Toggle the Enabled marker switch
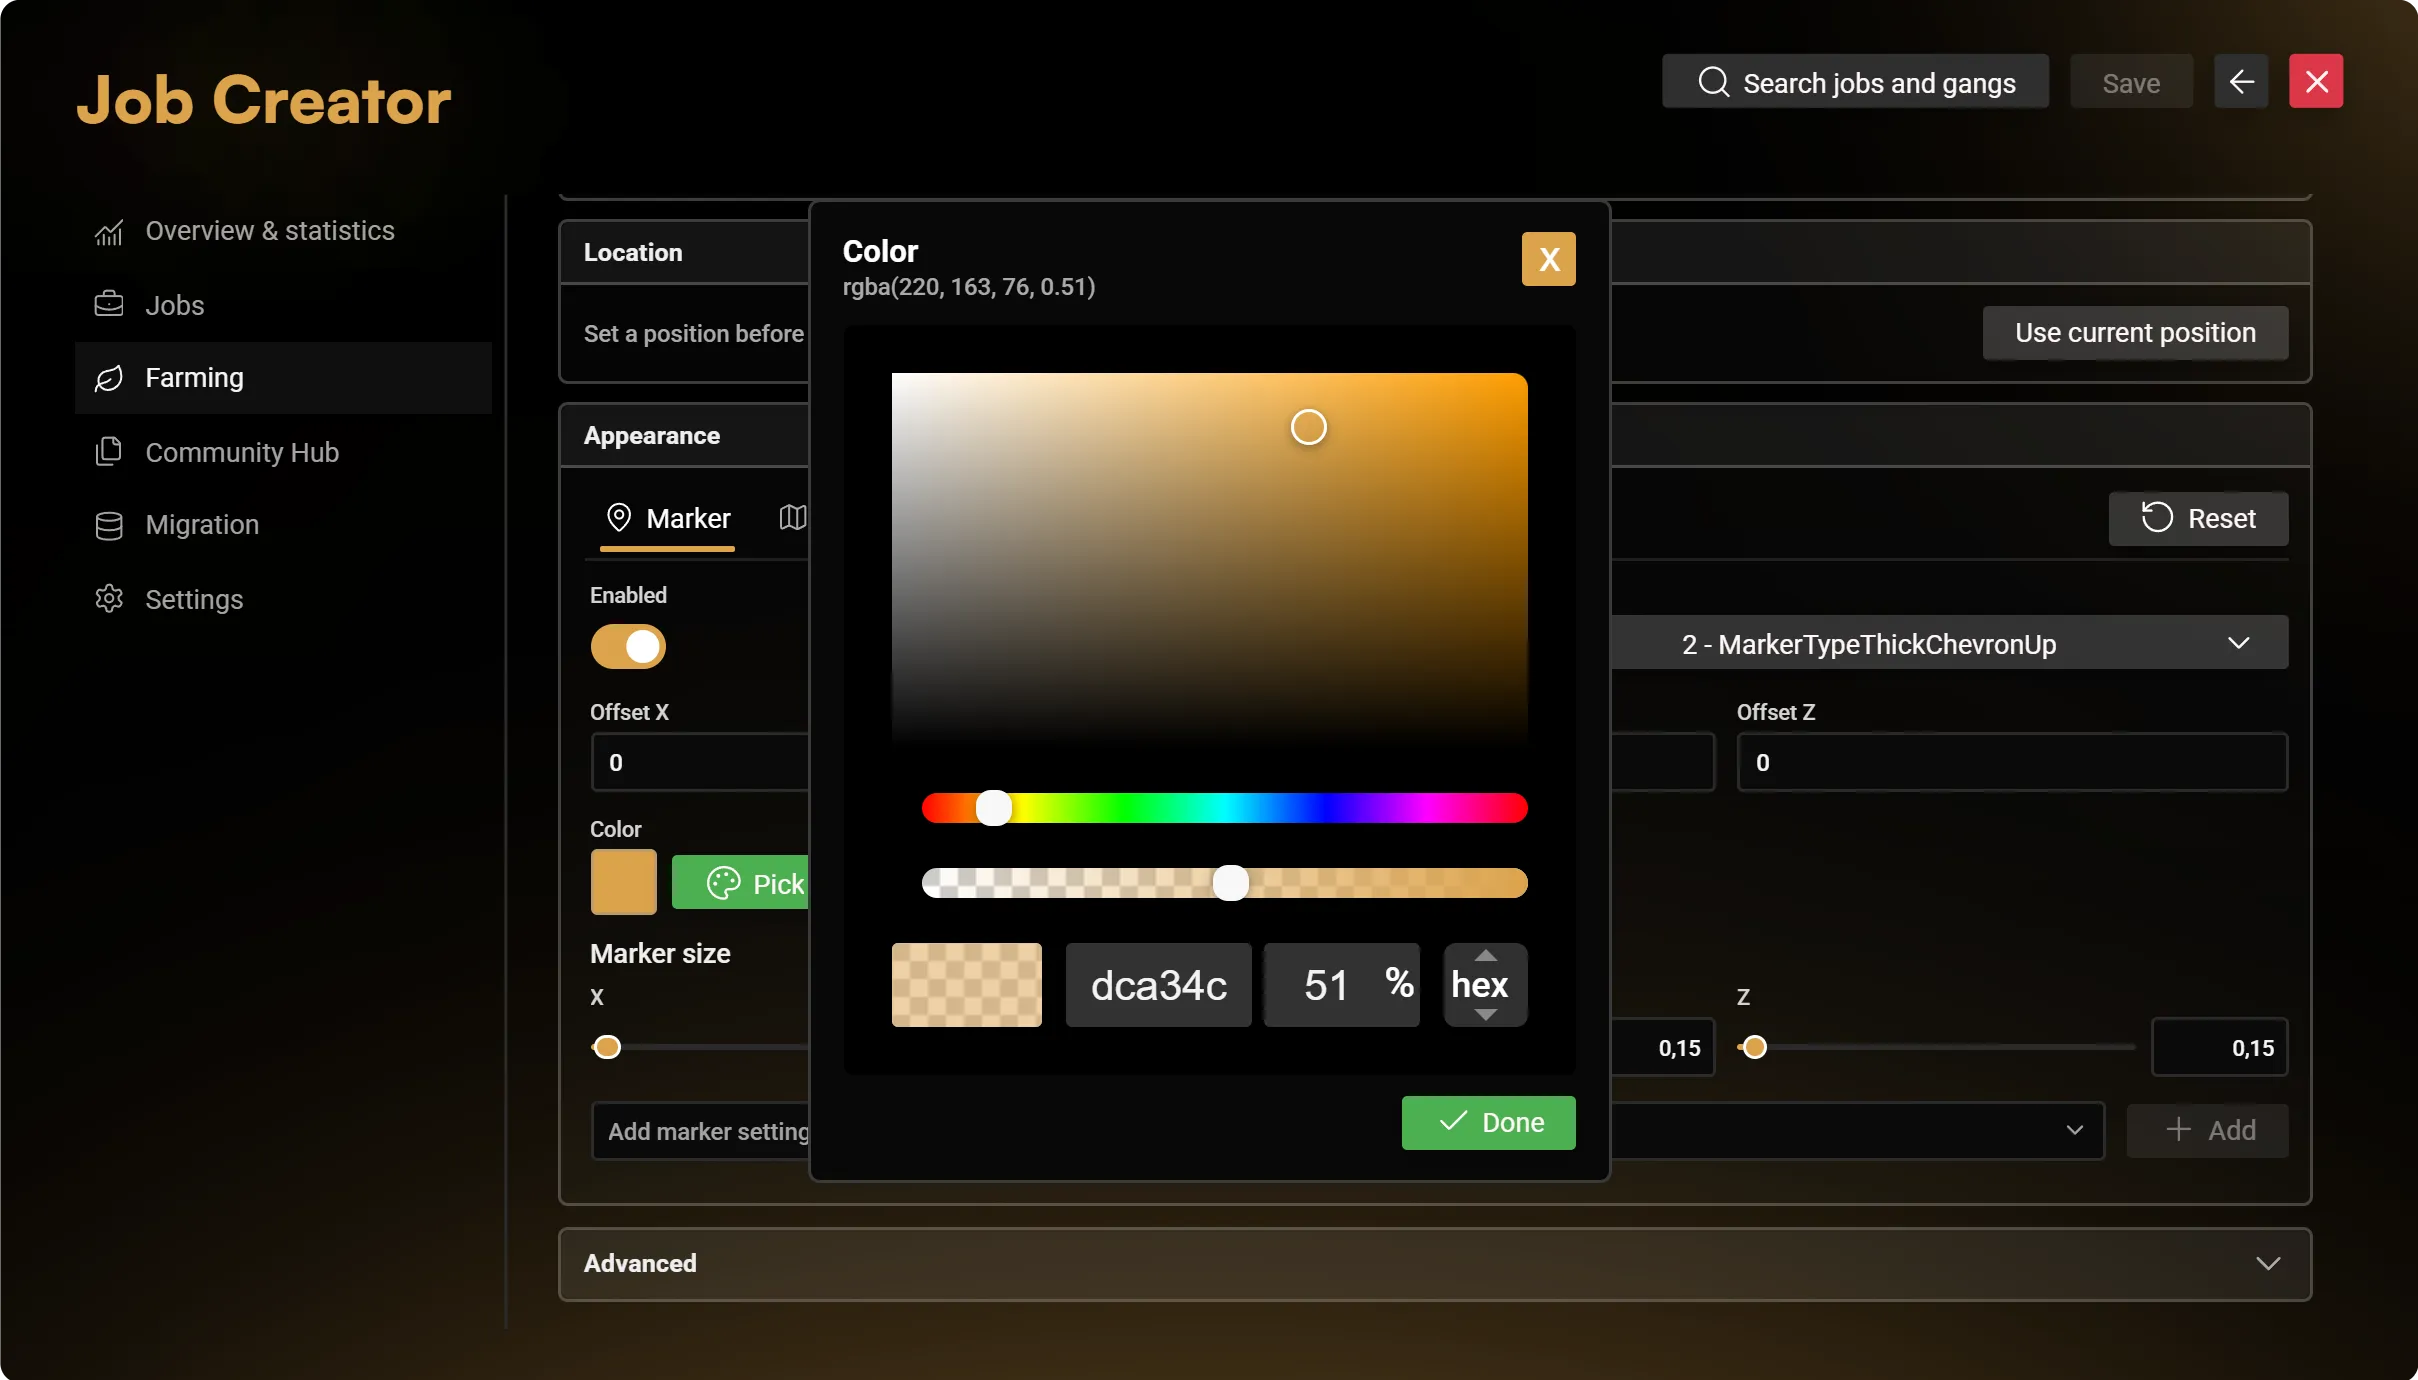 click(628, 646)
